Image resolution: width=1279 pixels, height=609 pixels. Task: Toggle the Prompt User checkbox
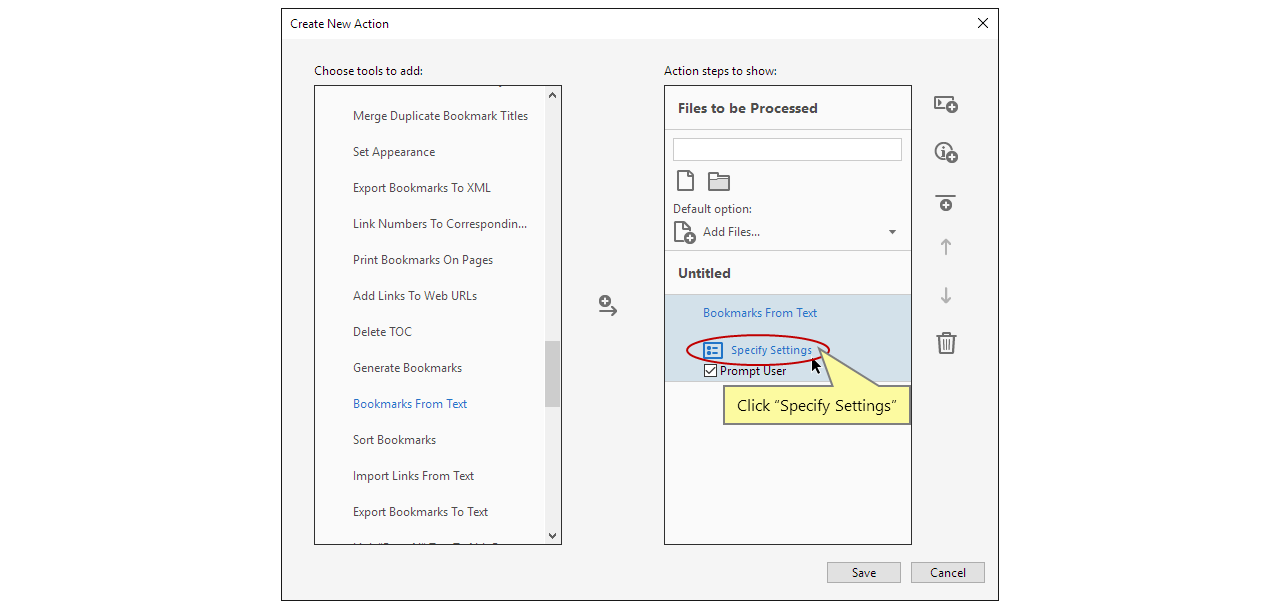click(x=711, y=371)
